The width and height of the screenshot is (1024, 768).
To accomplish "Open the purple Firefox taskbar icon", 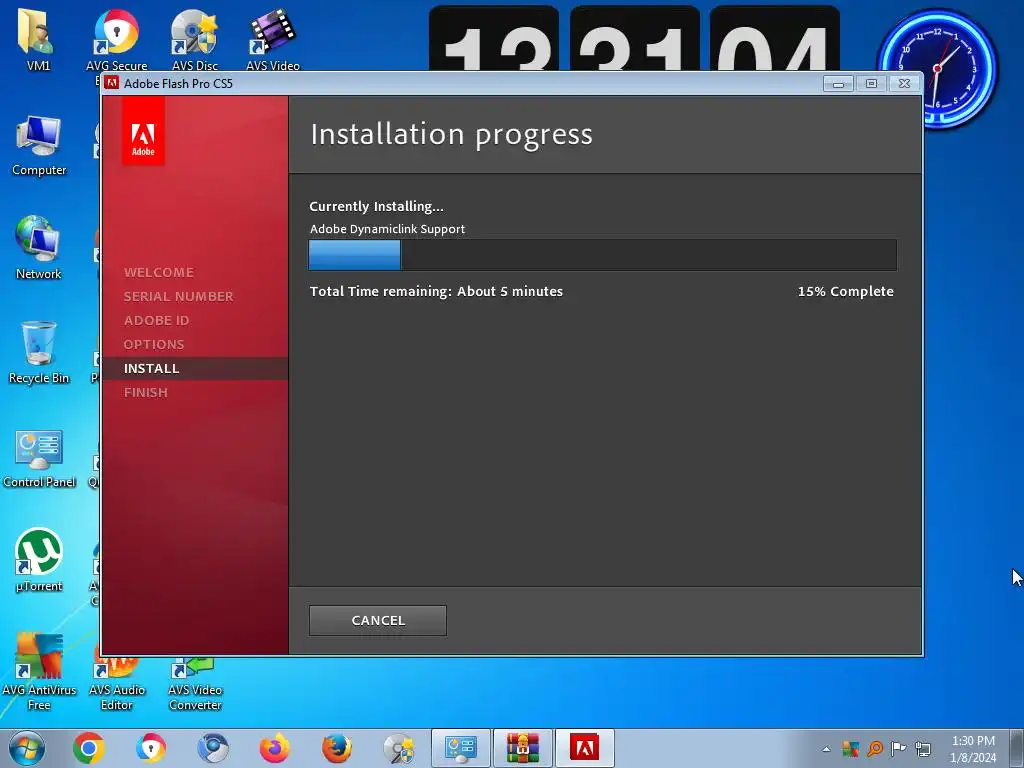I will pos(275,748).
